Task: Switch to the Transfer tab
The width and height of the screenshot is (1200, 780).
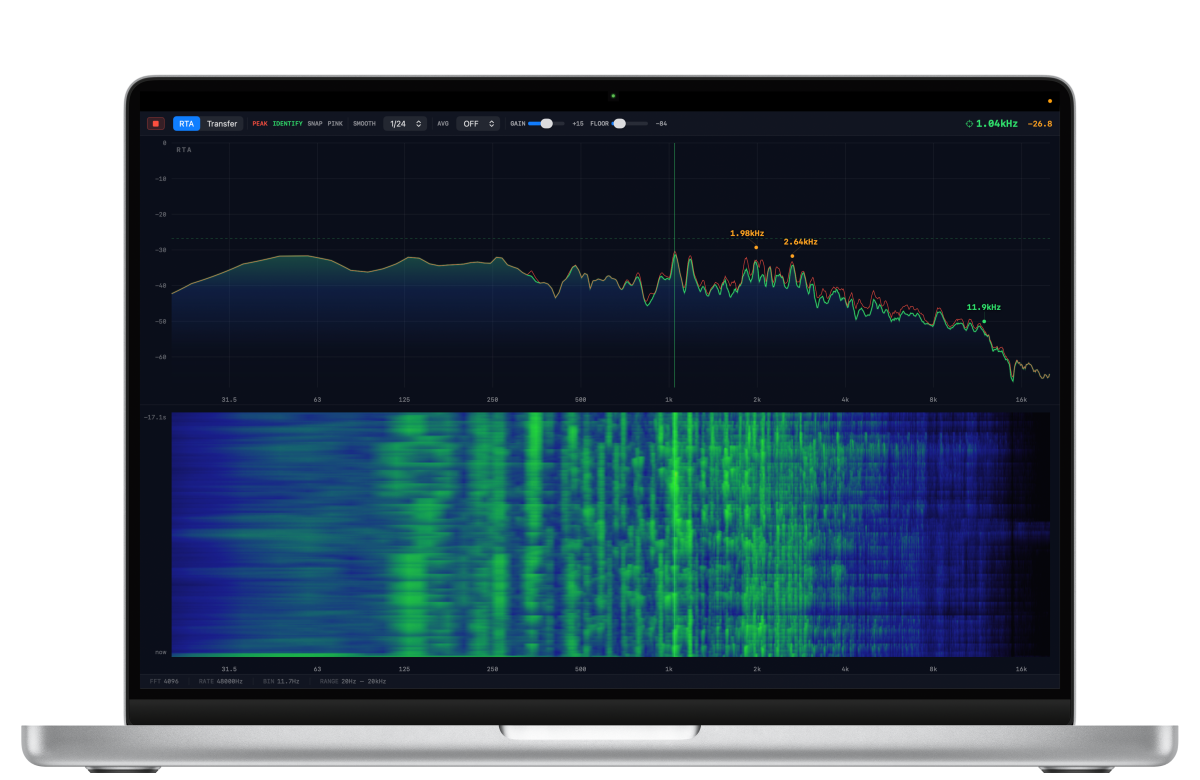Action: 222,124
